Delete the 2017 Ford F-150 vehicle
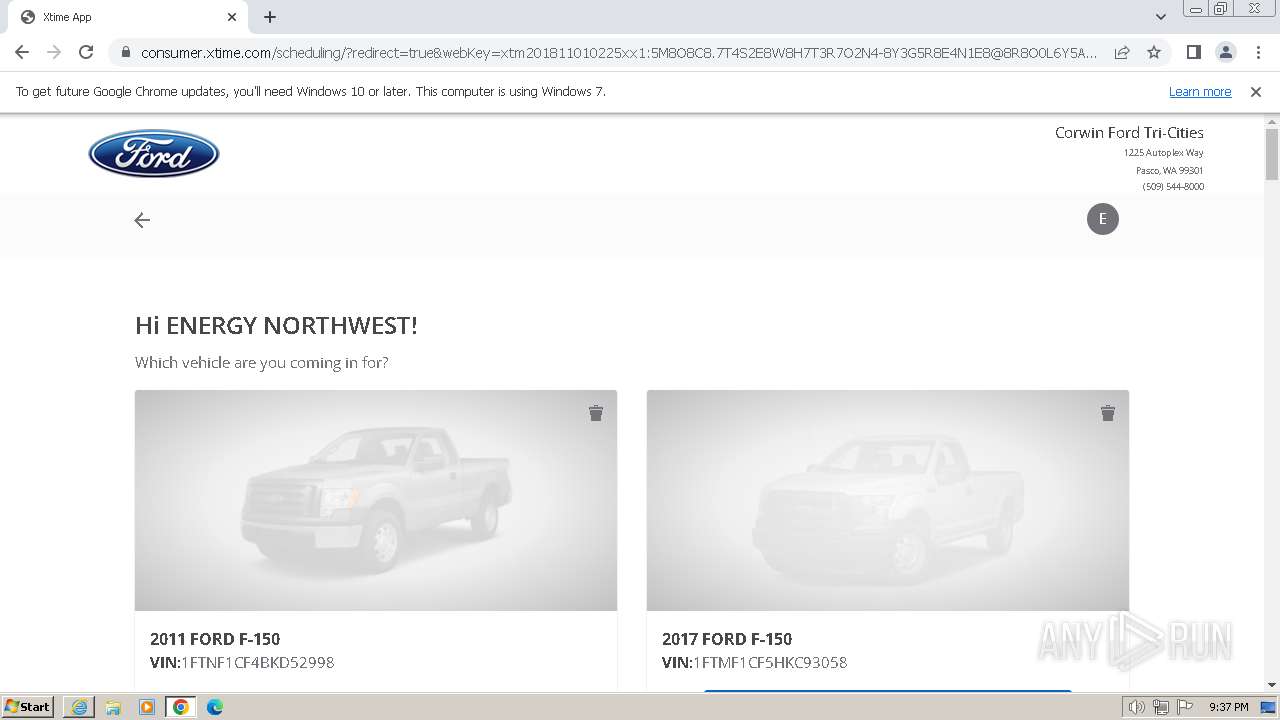 pos(1108,413)
